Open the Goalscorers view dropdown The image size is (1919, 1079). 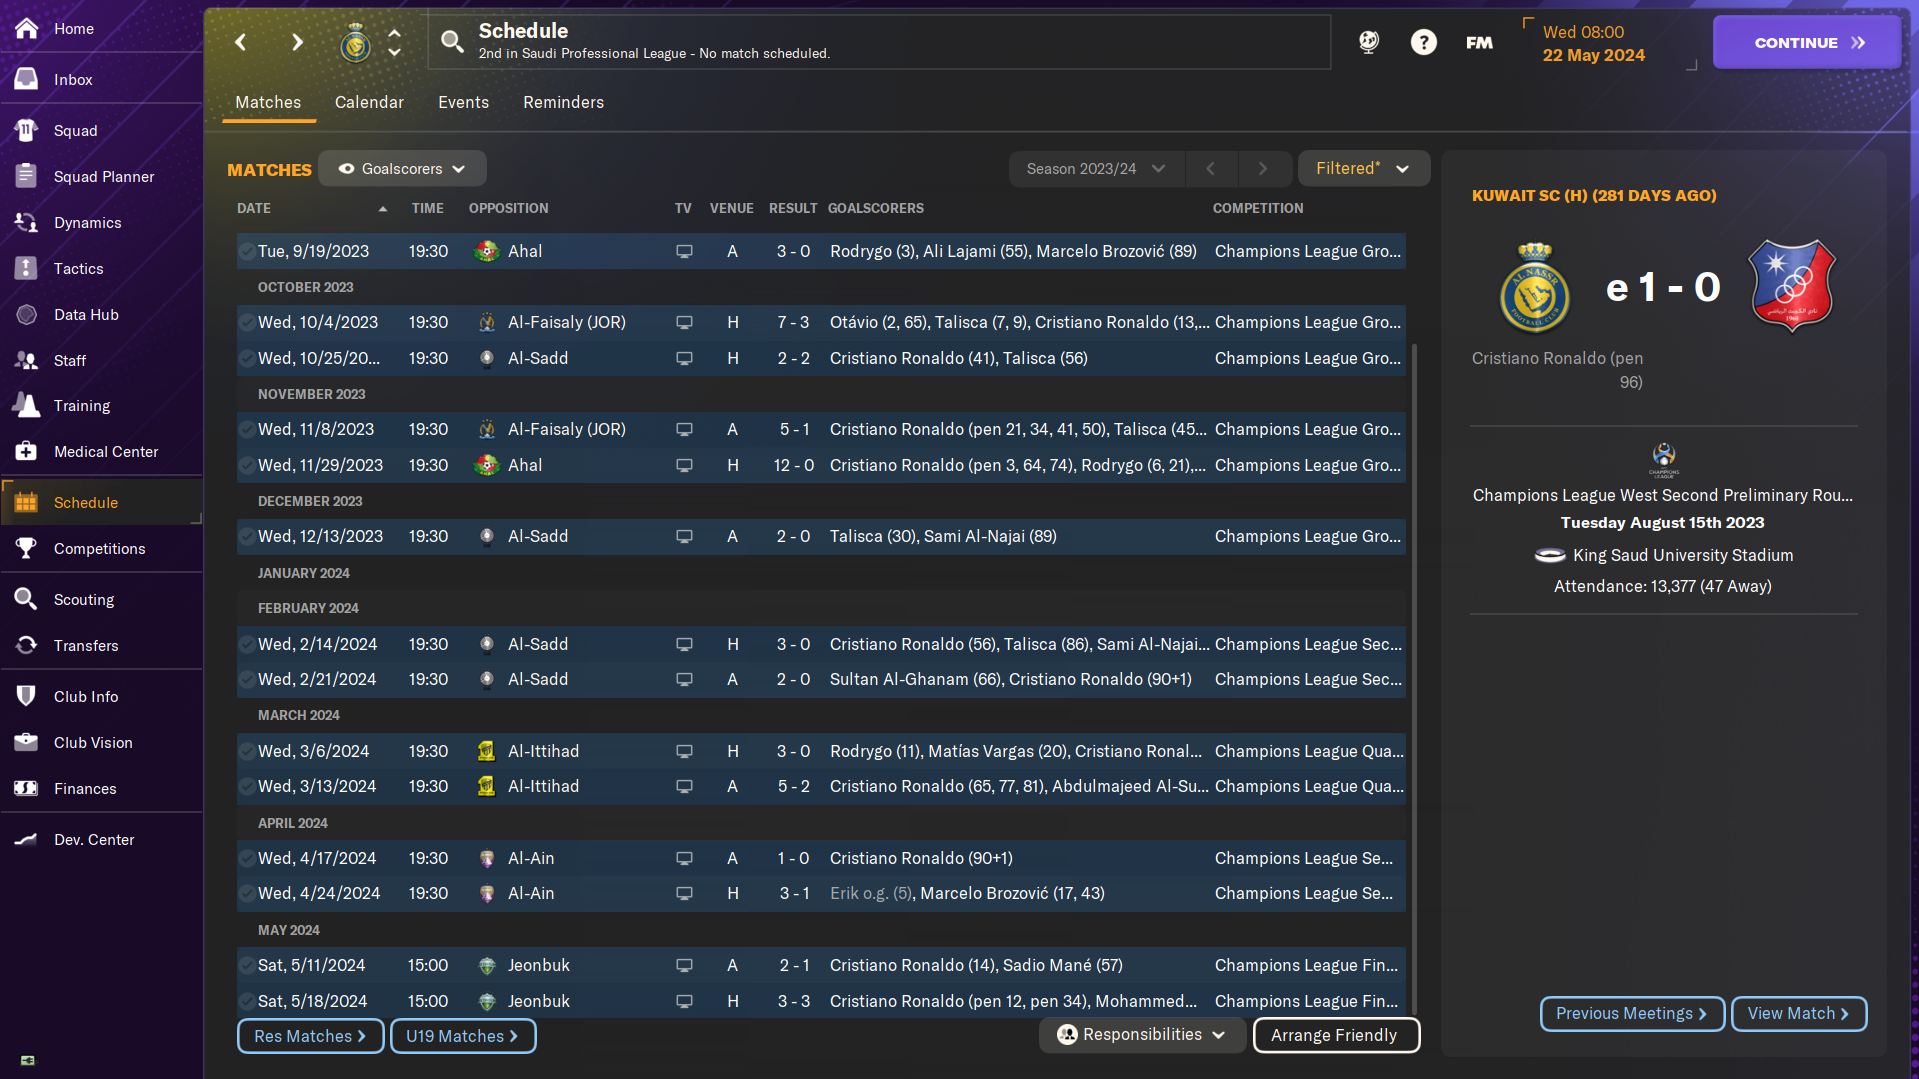[x=402, y=169]
